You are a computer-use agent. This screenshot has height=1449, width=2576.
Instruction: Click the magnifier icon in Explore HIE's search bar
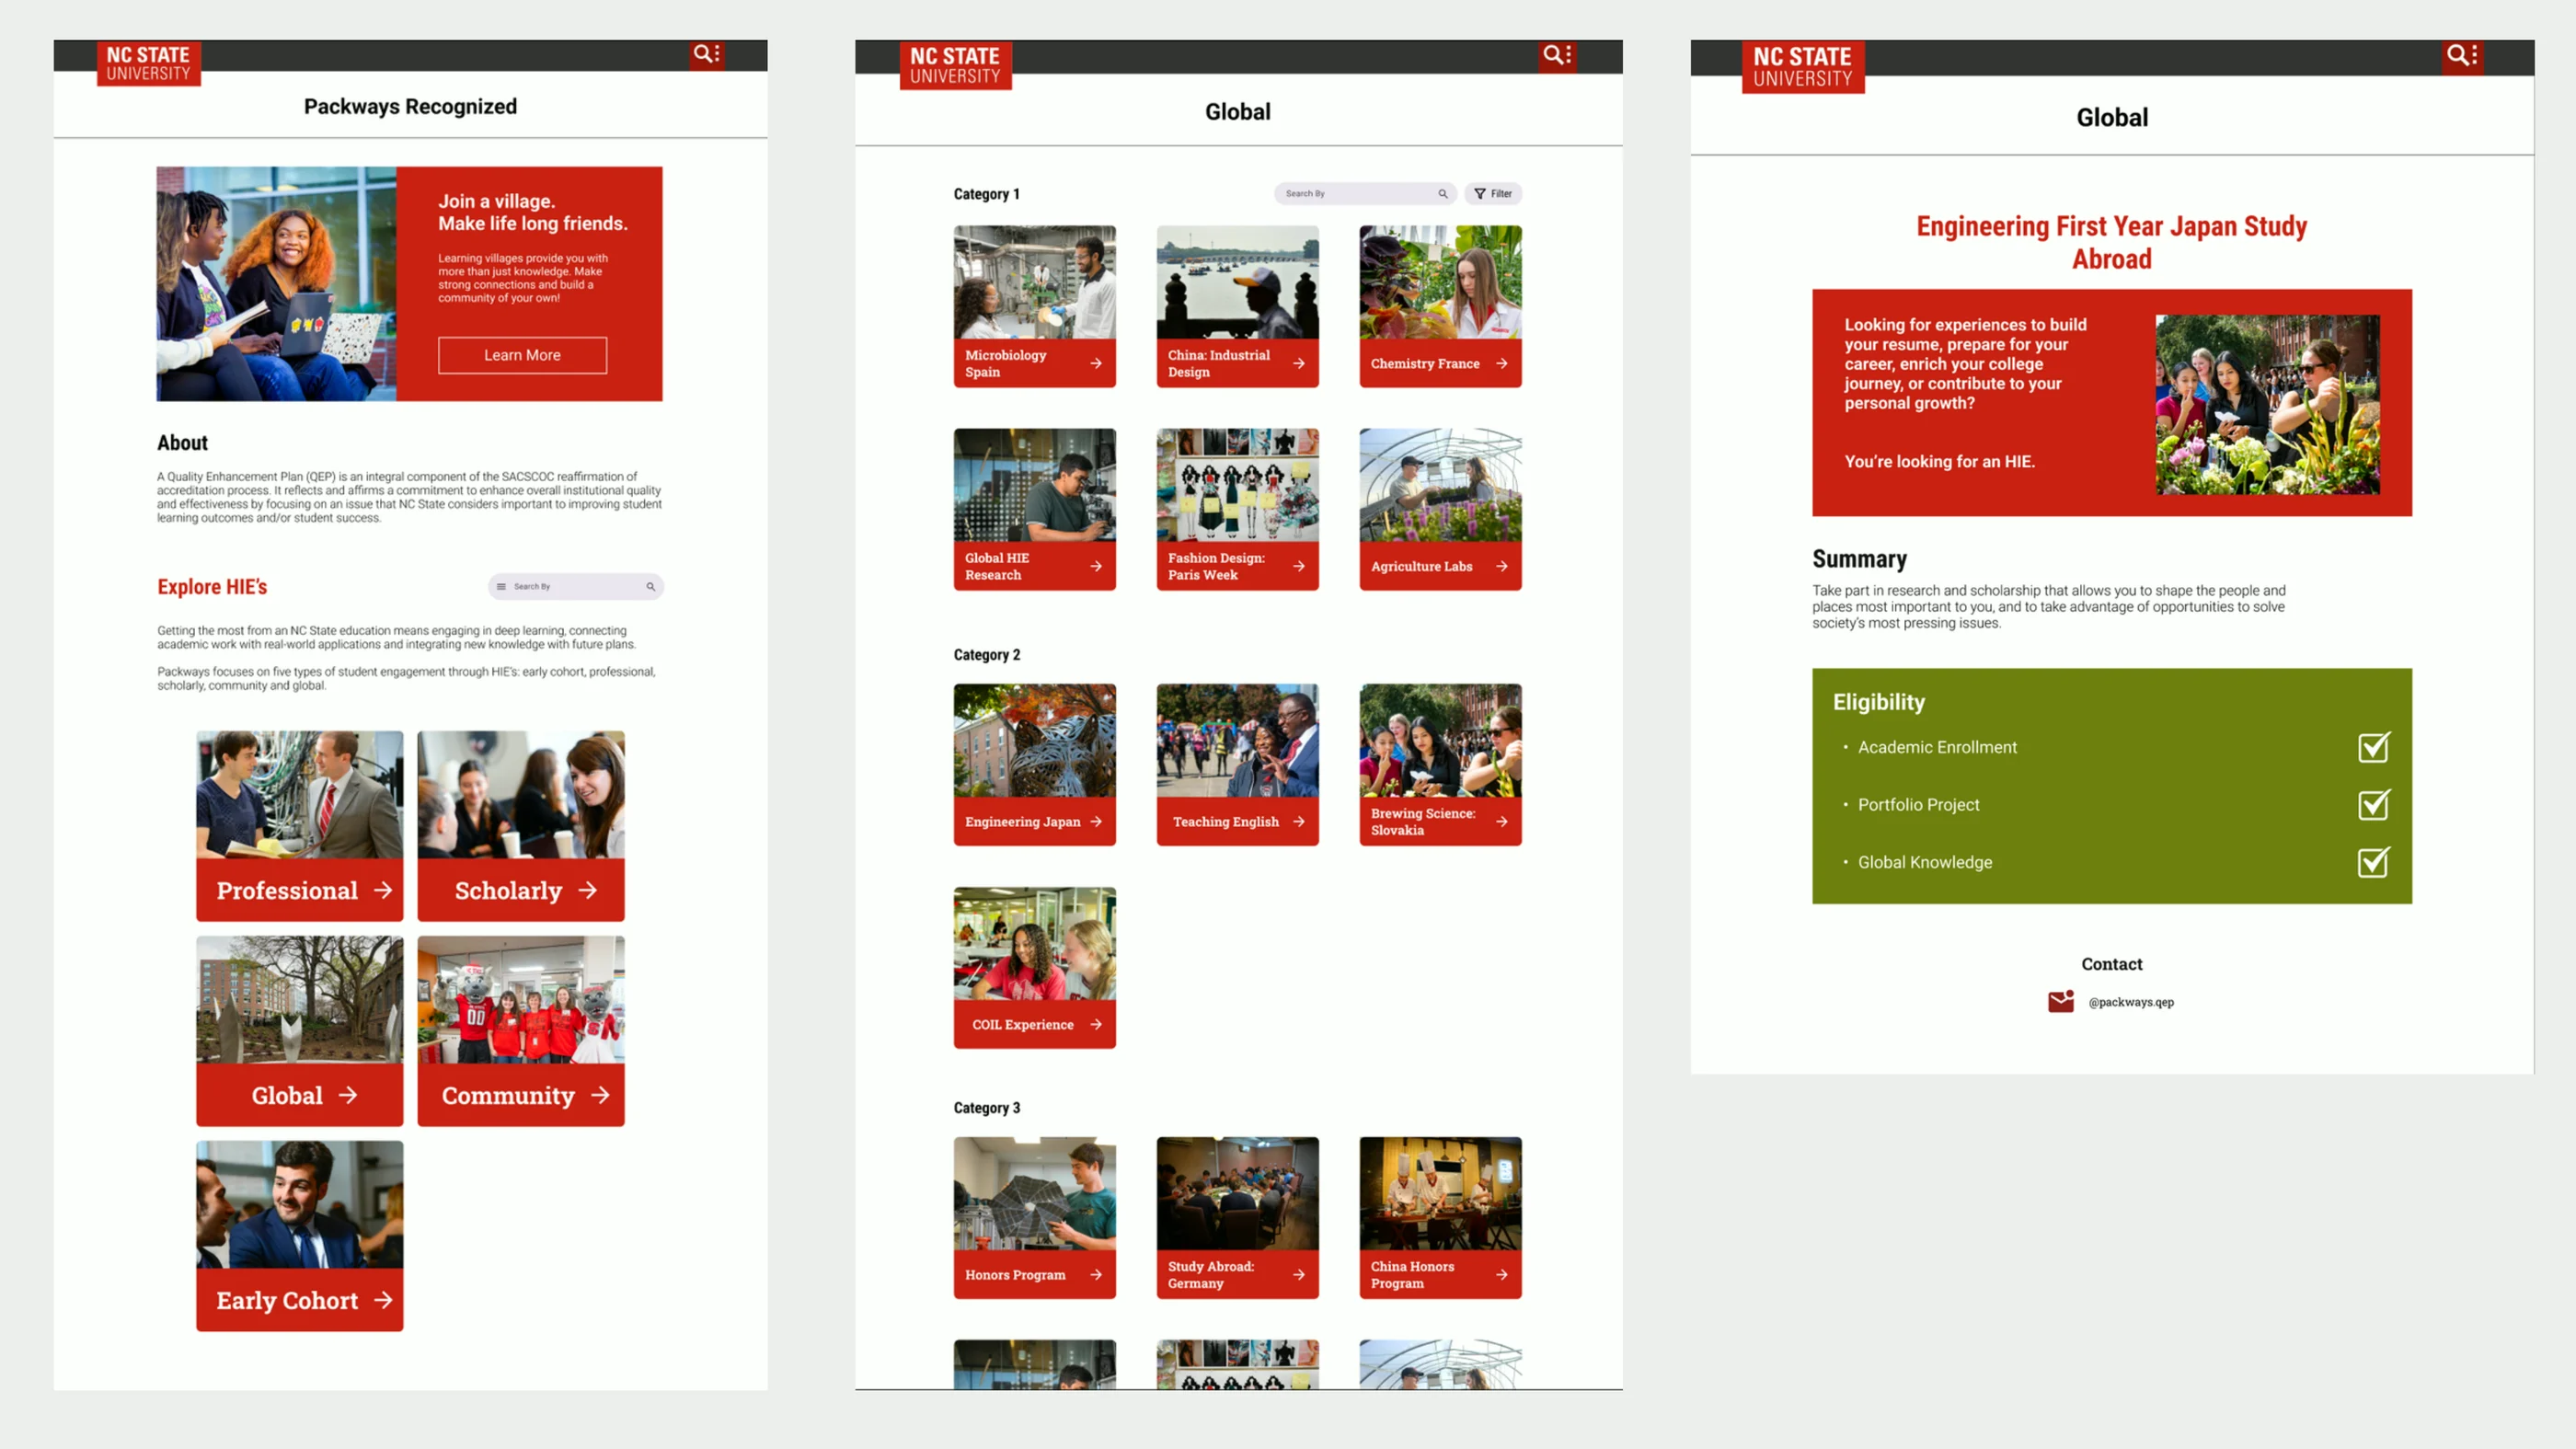[x=650, y=587]
